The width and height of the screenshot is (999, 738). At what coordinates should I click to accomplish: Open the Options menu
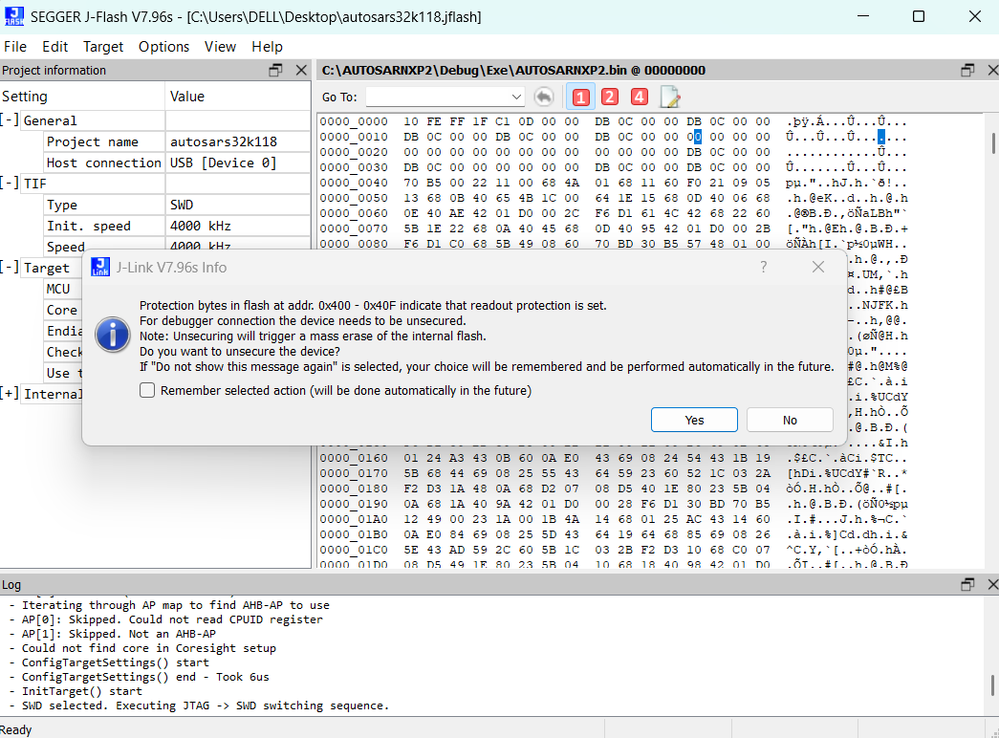point(164,47)
